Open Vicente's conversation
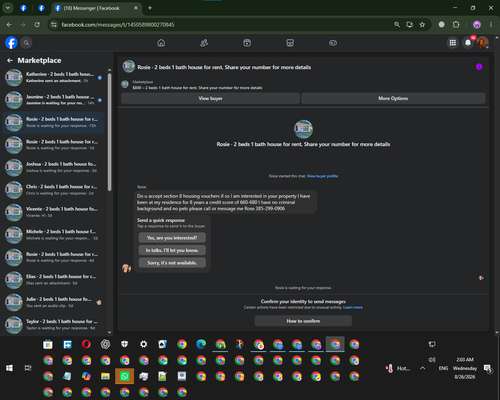 click(53, 212)
